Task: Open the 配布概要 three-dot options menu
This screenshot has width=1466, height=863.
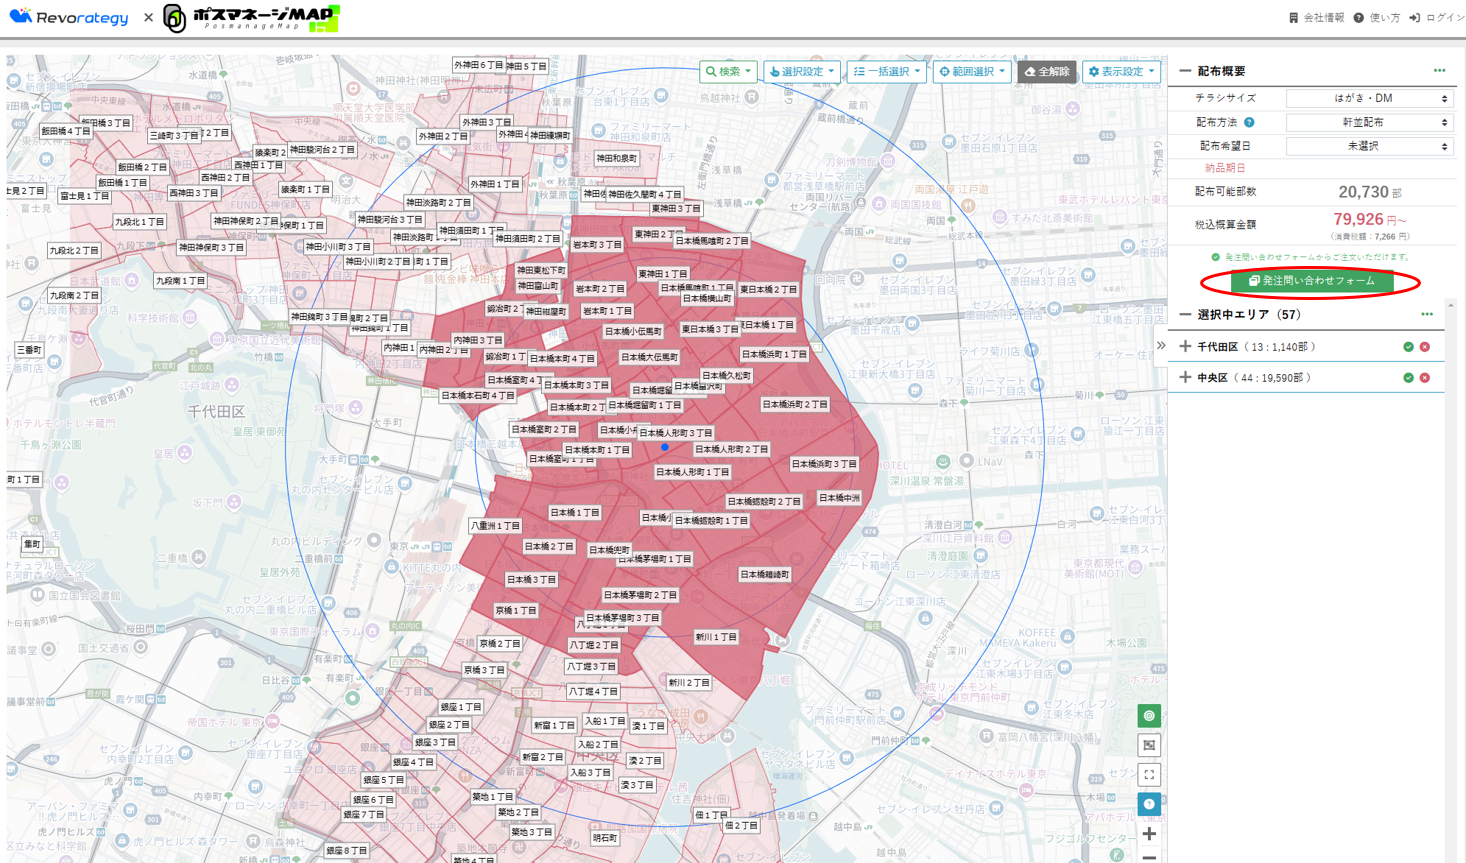Action: (1439, 71)
